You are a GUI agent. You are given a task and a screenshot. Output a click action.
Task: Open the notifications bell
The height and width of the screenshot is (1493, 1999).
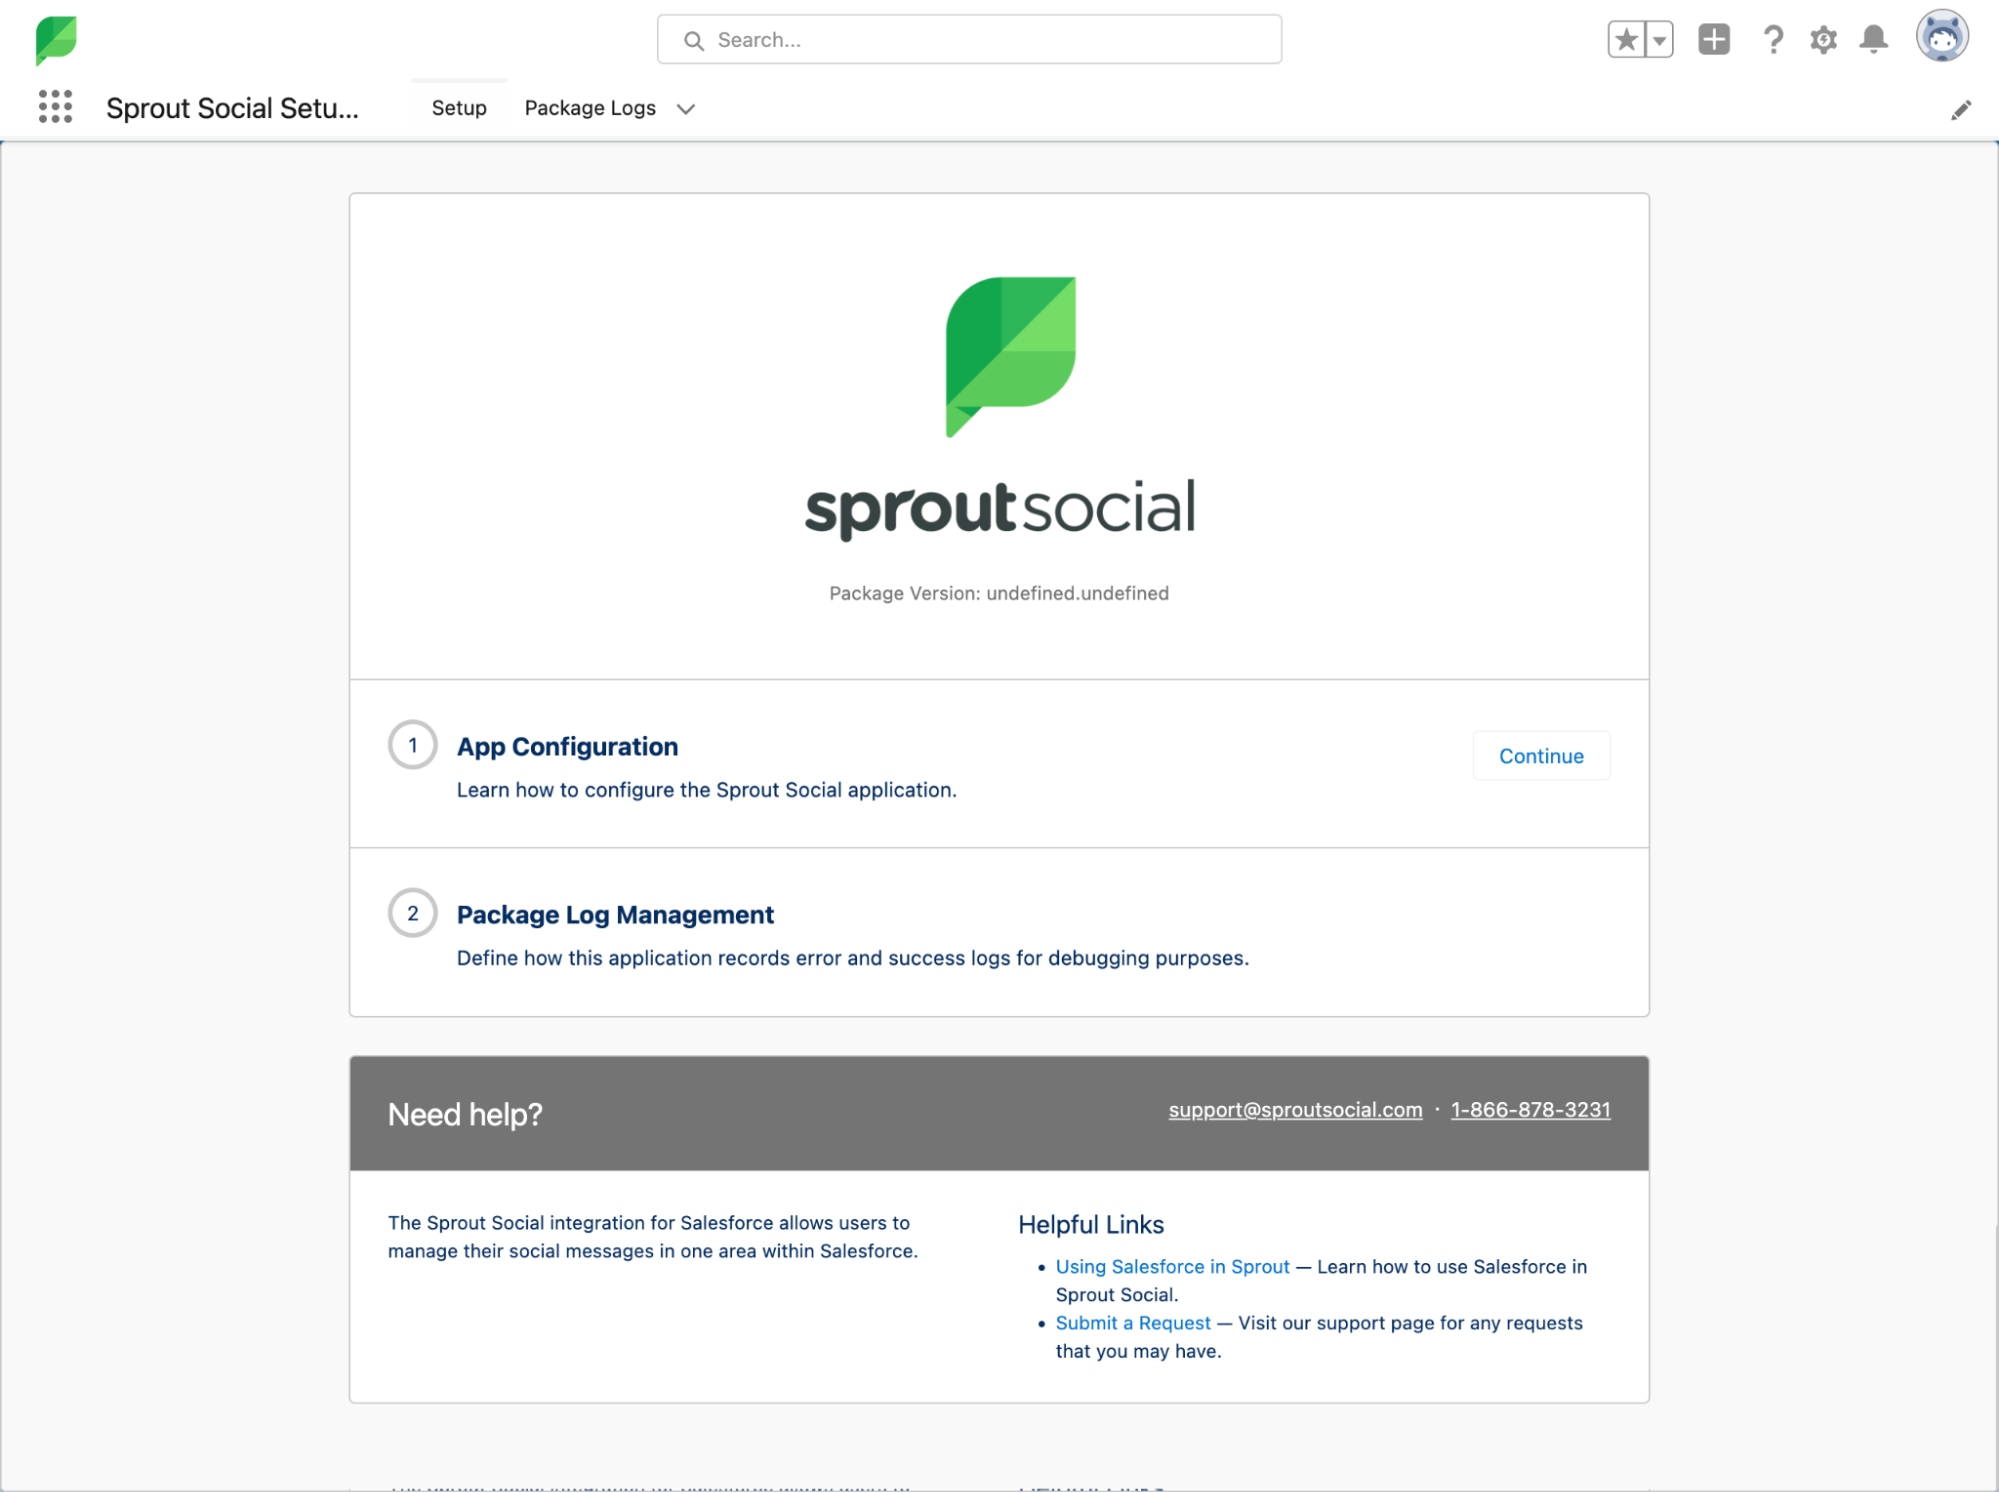coord(1873,40)
